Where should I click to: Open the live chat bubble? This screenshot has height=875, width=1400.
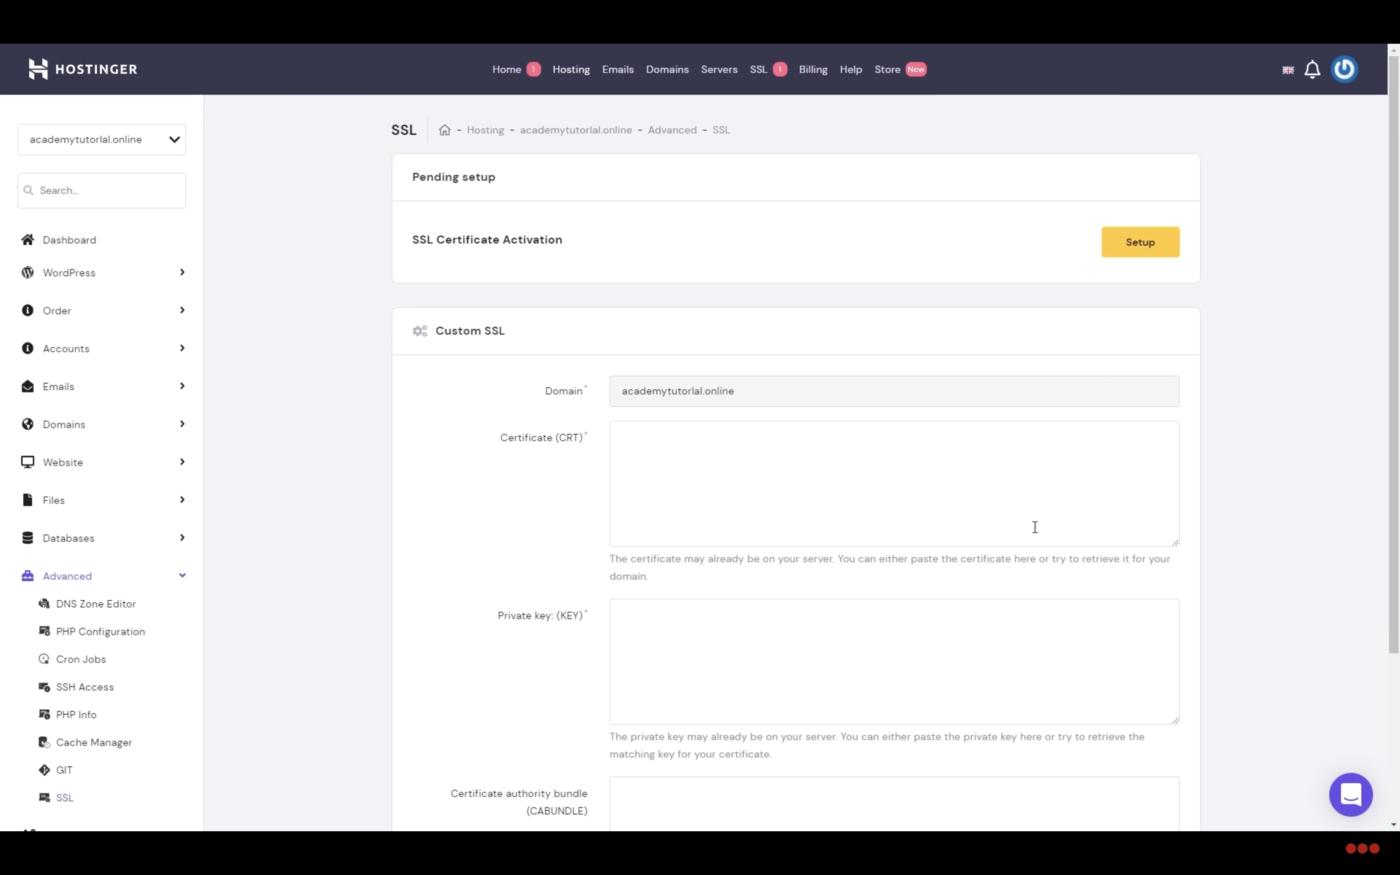click(1350, 795)
